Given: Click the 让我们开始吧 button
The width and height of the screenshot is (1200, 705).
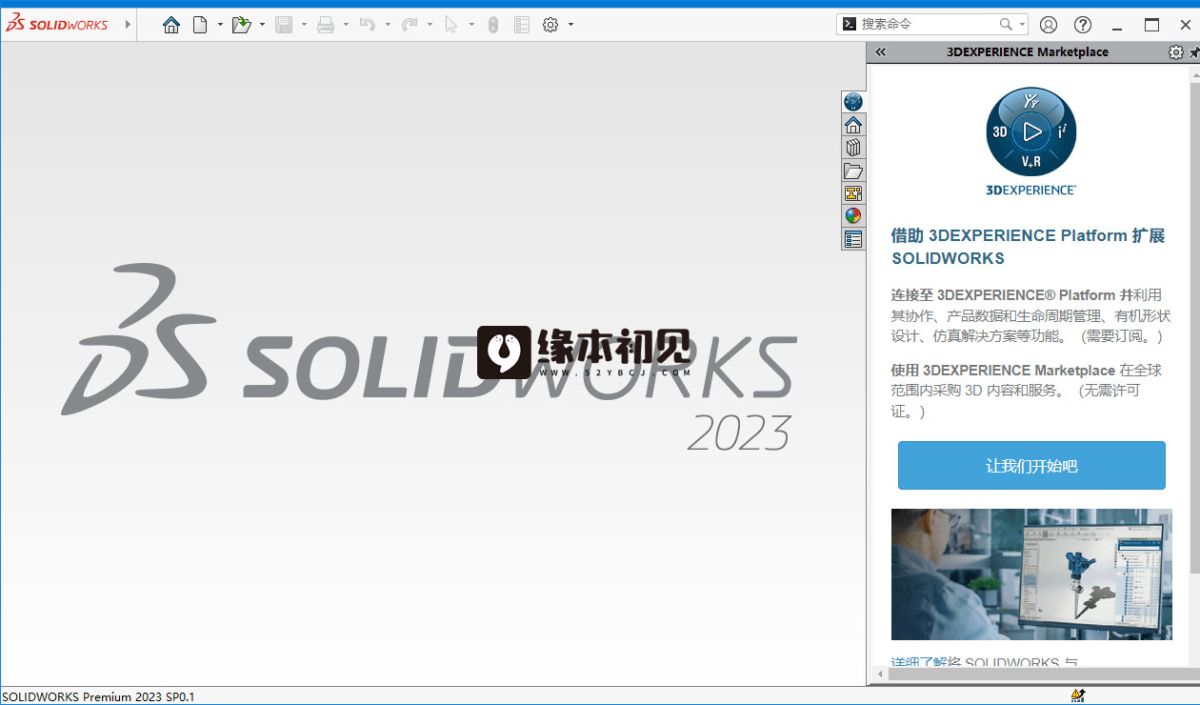Looking at the screenshot, I should (x=1031, y=466).
